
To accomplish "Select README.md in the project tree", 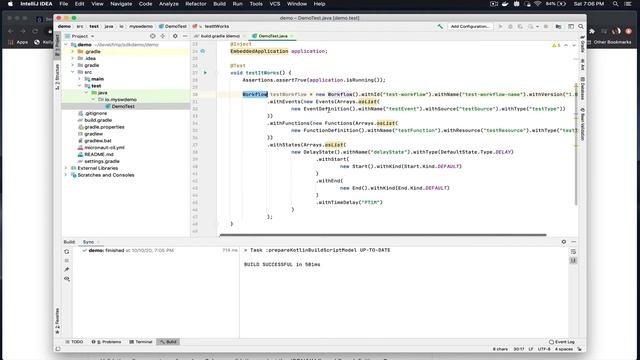I will (99, 154).
